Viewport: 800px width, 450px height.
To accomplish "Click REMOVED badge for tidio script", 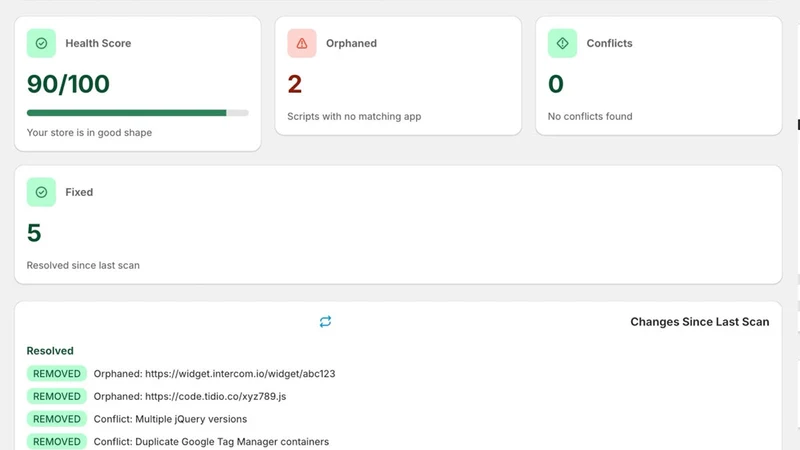I will pos(57,396).
